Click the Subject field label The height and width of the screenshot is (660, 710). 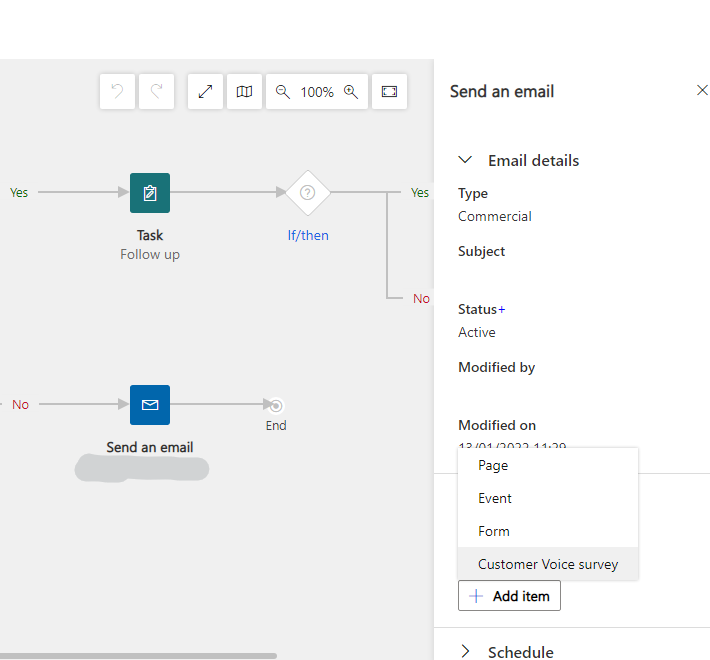click(x=481, y=251)
